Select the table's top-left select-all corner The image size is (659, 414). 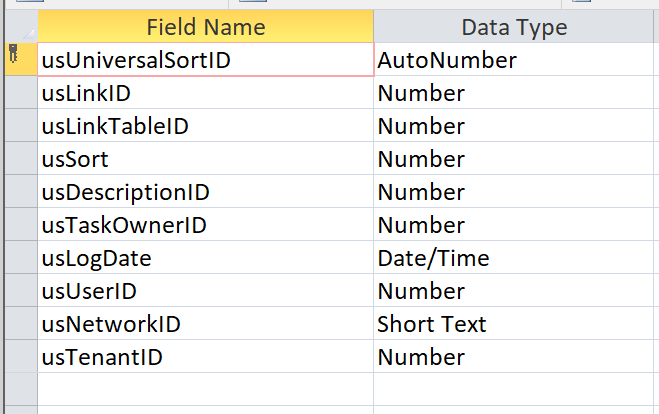[21, 26]
